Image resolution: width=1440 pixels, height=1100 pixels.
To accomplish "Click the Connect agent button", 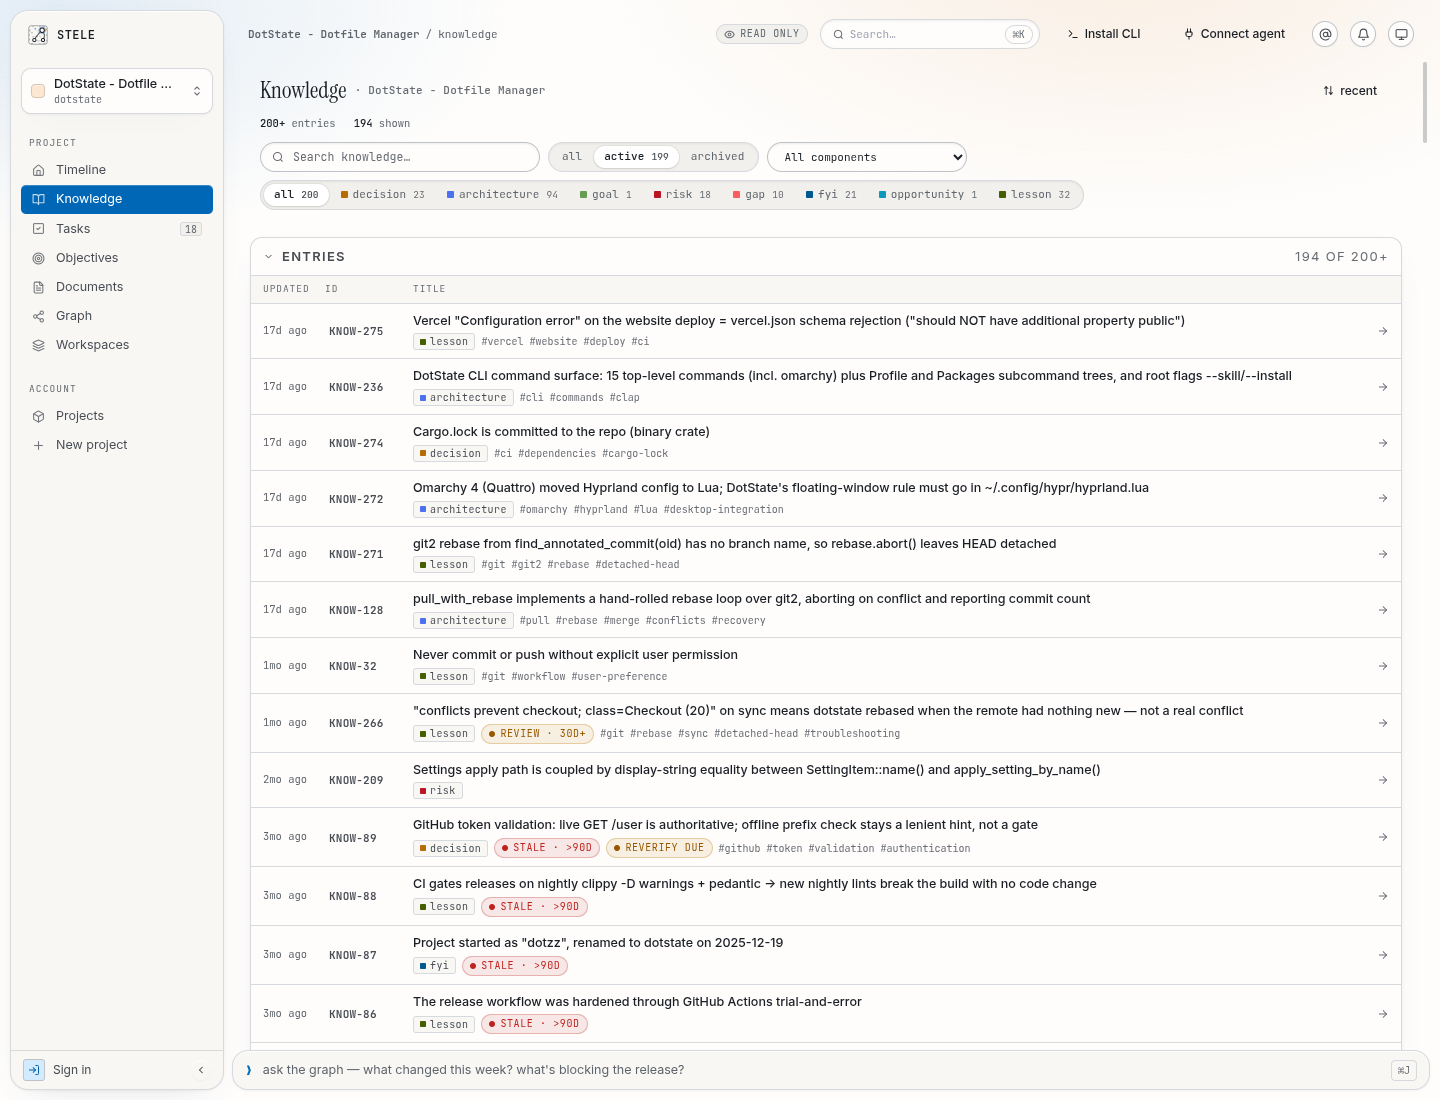I will click(x=1234, y=34).
